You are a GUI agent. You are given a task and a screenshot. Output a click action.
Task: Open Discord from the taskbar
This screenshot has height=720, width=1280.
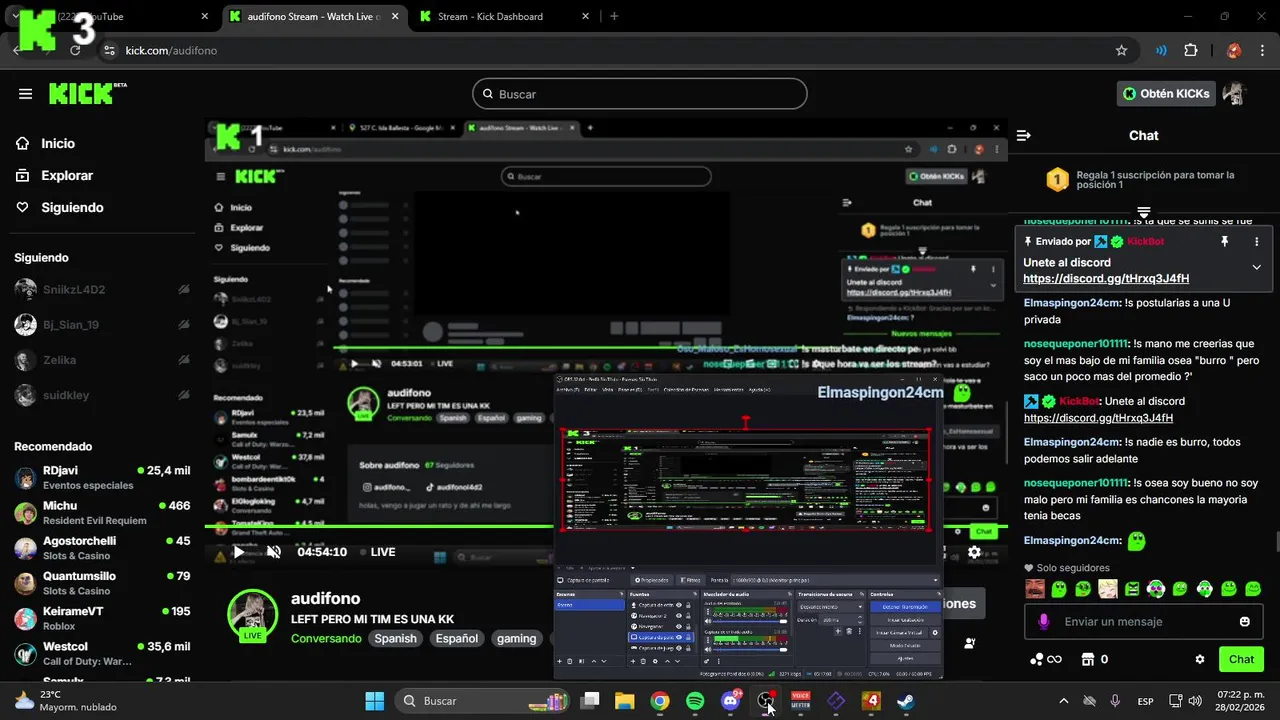click(x=731, y=701)
